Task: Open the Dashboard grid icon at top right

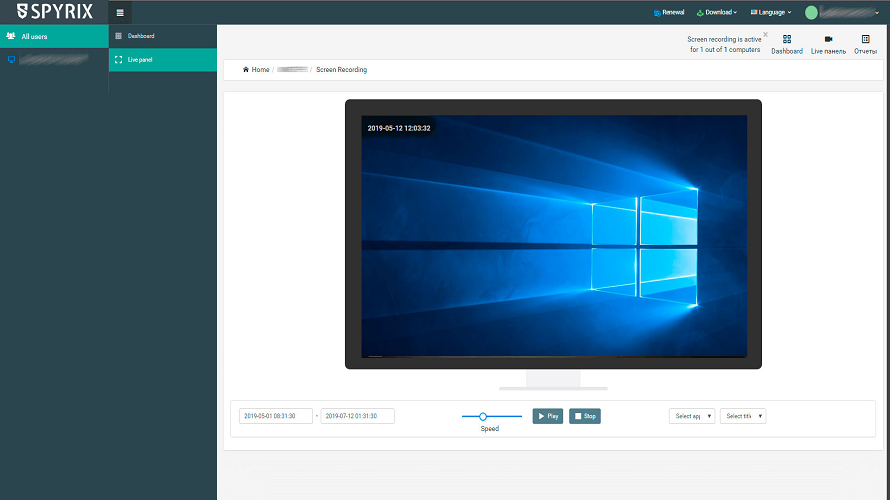Action: point(786,39)
